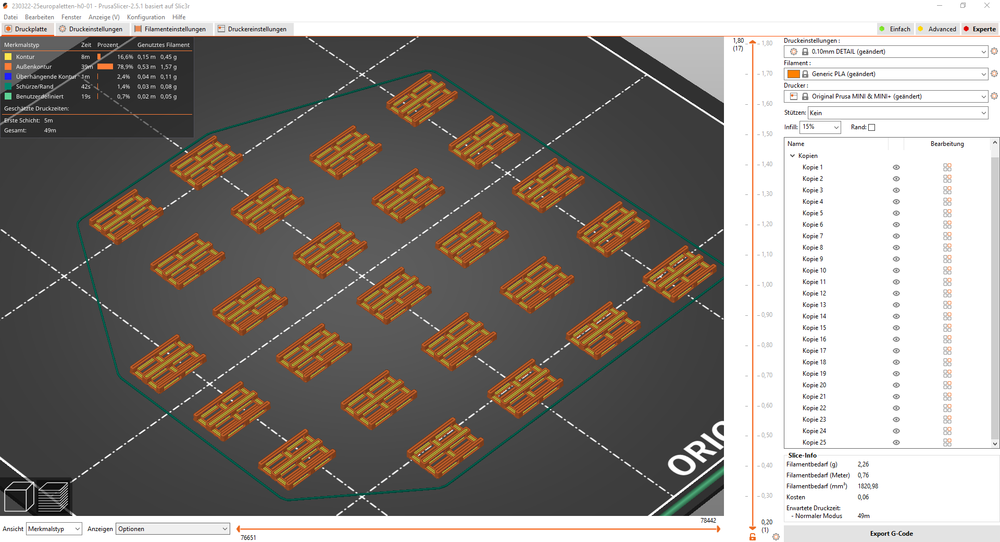This screenshot has width=1000, height=542.
Task: Enable the Rand checkbox
Action: pos(871,128)
